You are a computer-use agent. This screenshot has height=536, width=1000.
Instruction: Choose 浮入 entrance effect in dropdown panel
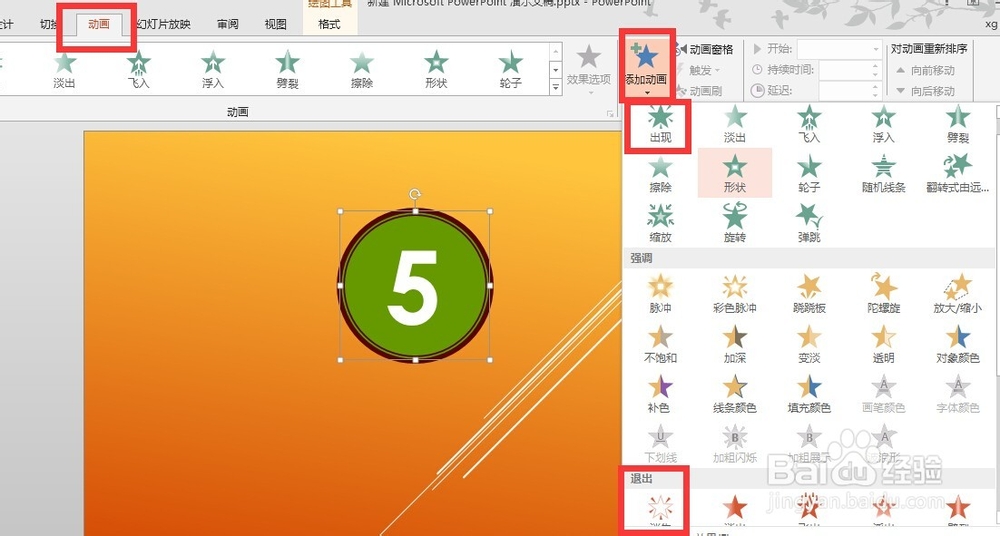(x=883, y=124)
